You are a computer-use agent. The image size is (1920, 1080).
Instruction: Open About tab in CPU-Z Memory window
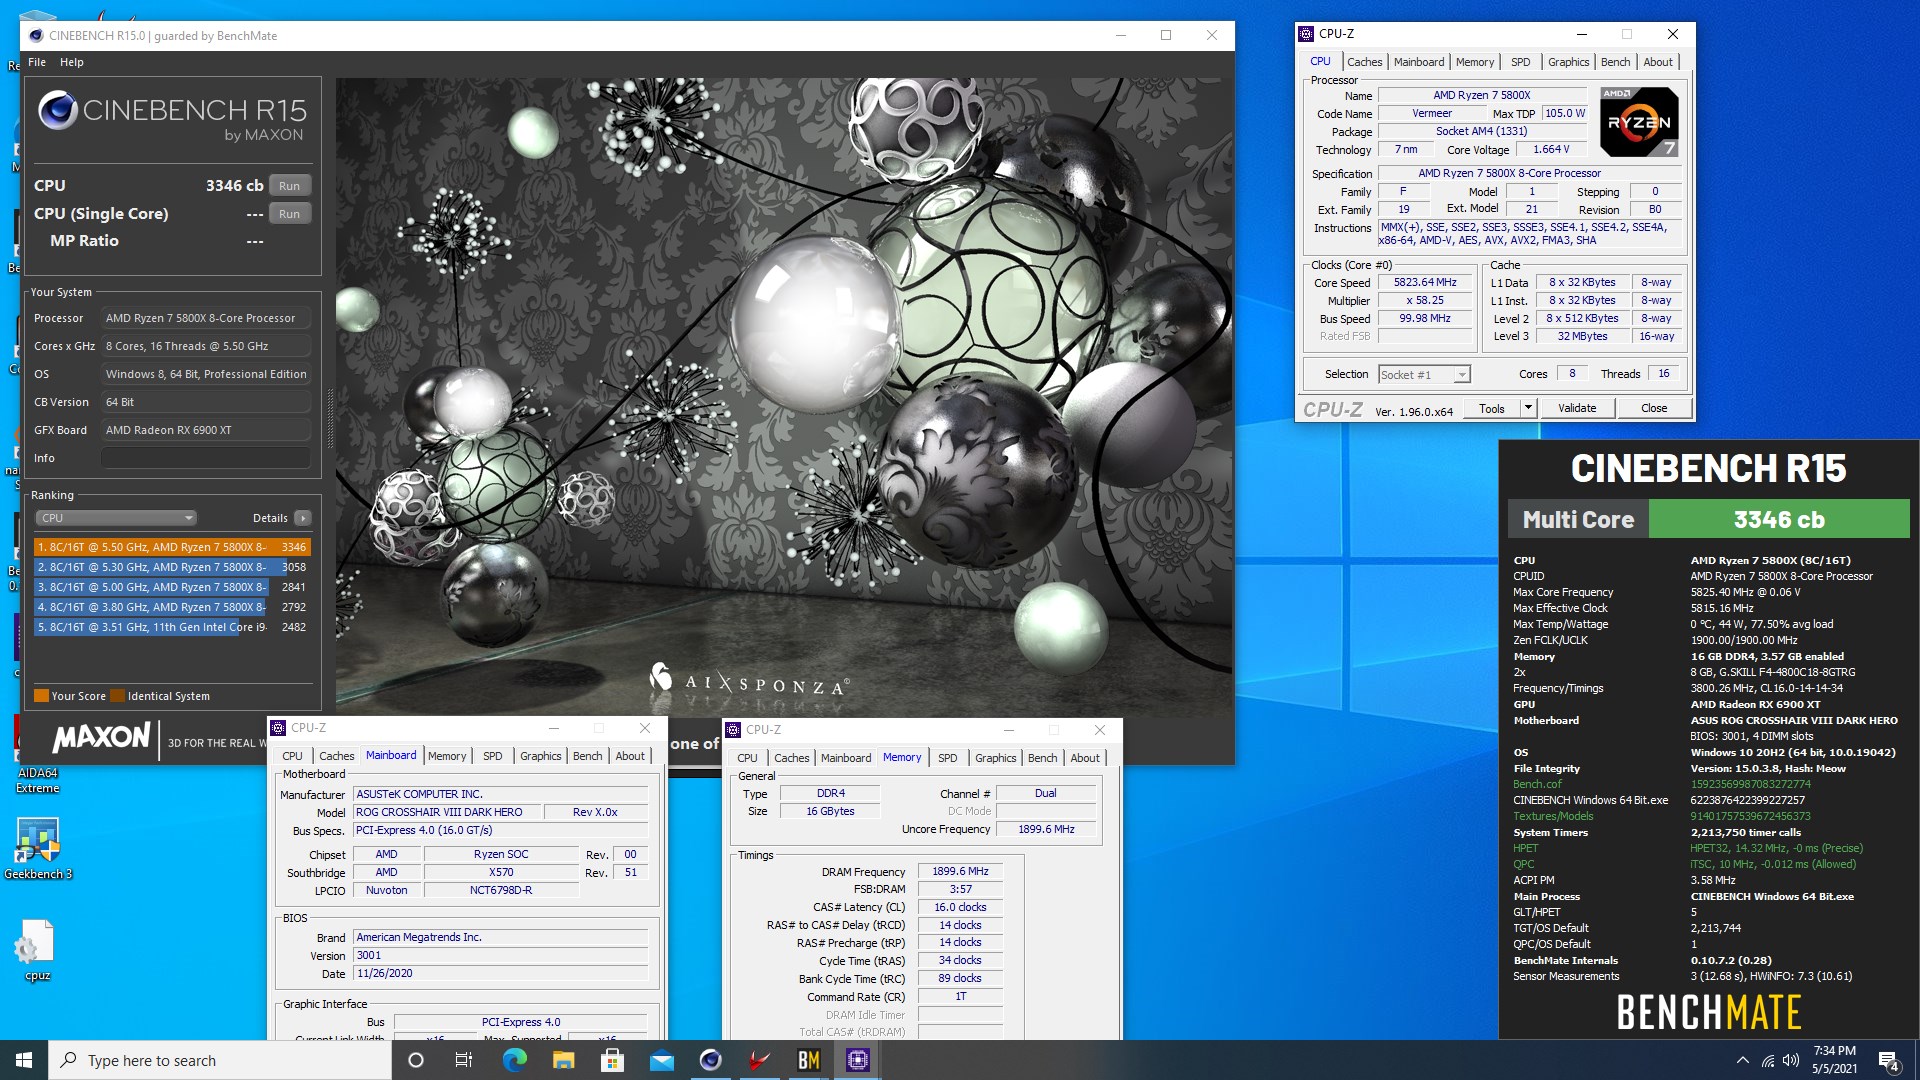[1085, 758]
